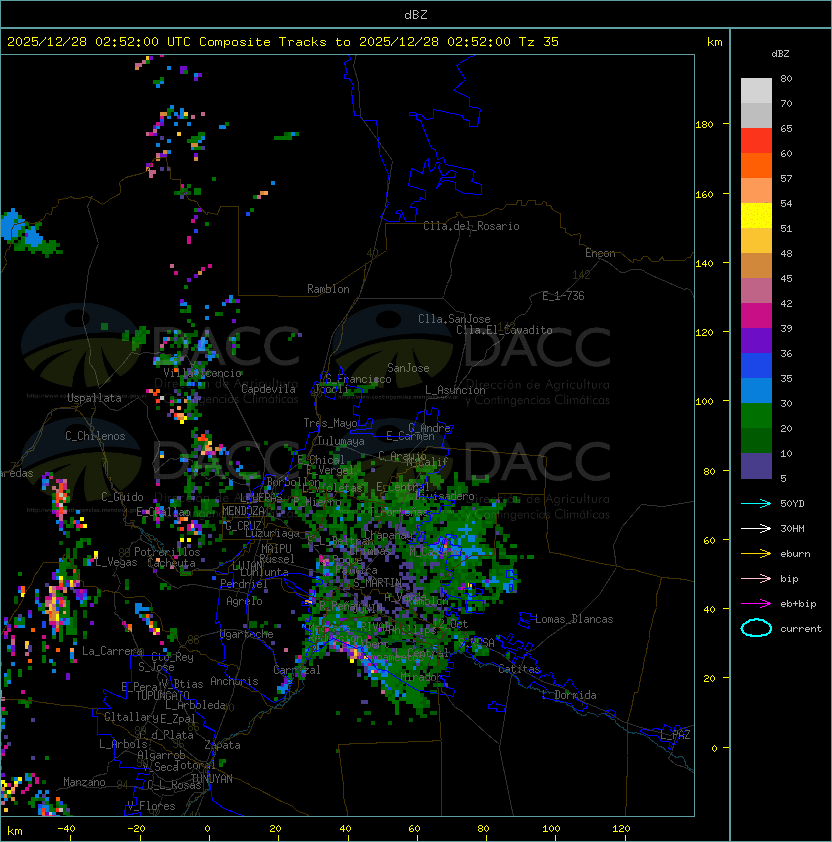Click the '180' tick on the vertical km axis

tap(704, 125)
